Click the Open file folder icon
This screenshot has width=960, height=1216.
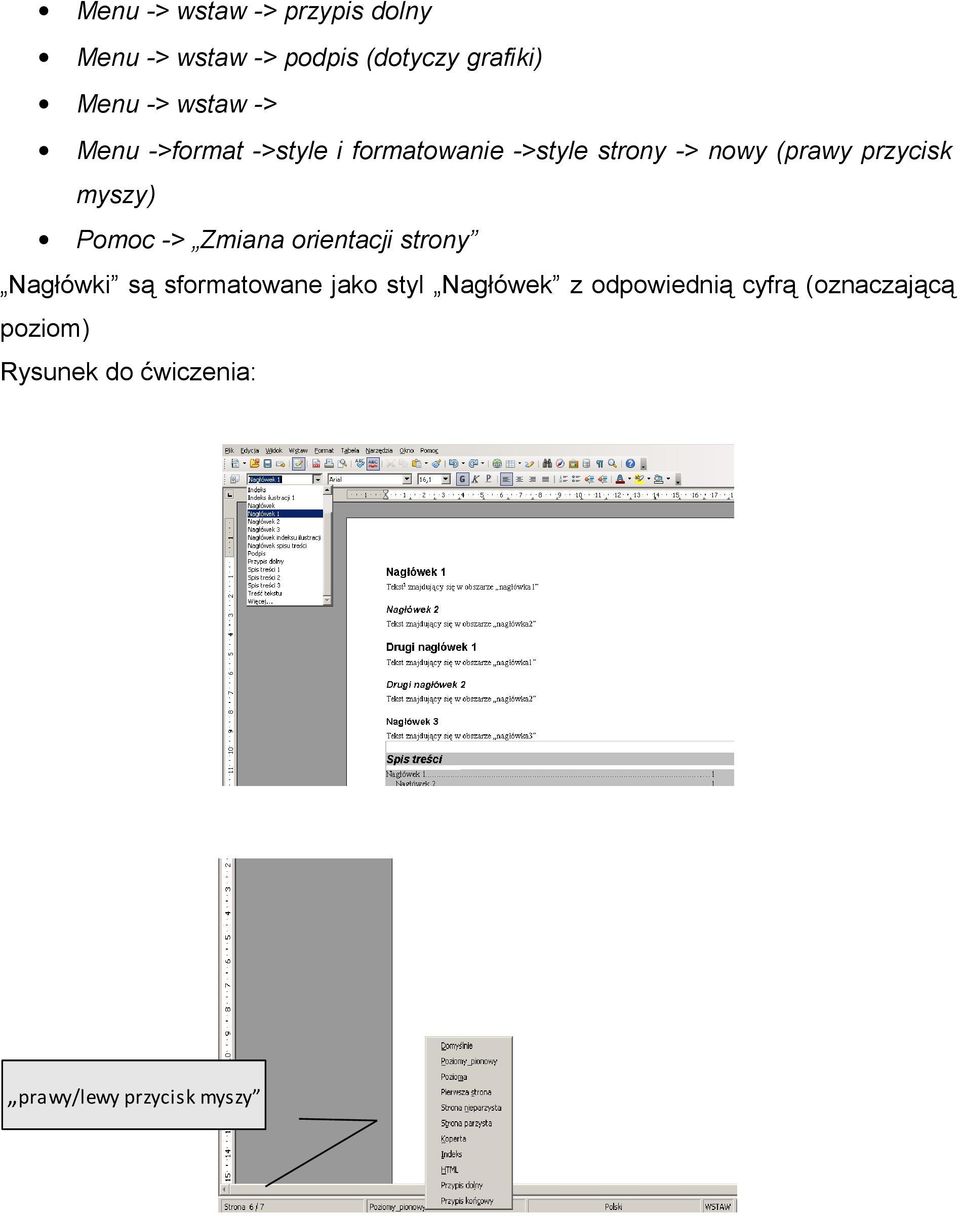[255, 464]
